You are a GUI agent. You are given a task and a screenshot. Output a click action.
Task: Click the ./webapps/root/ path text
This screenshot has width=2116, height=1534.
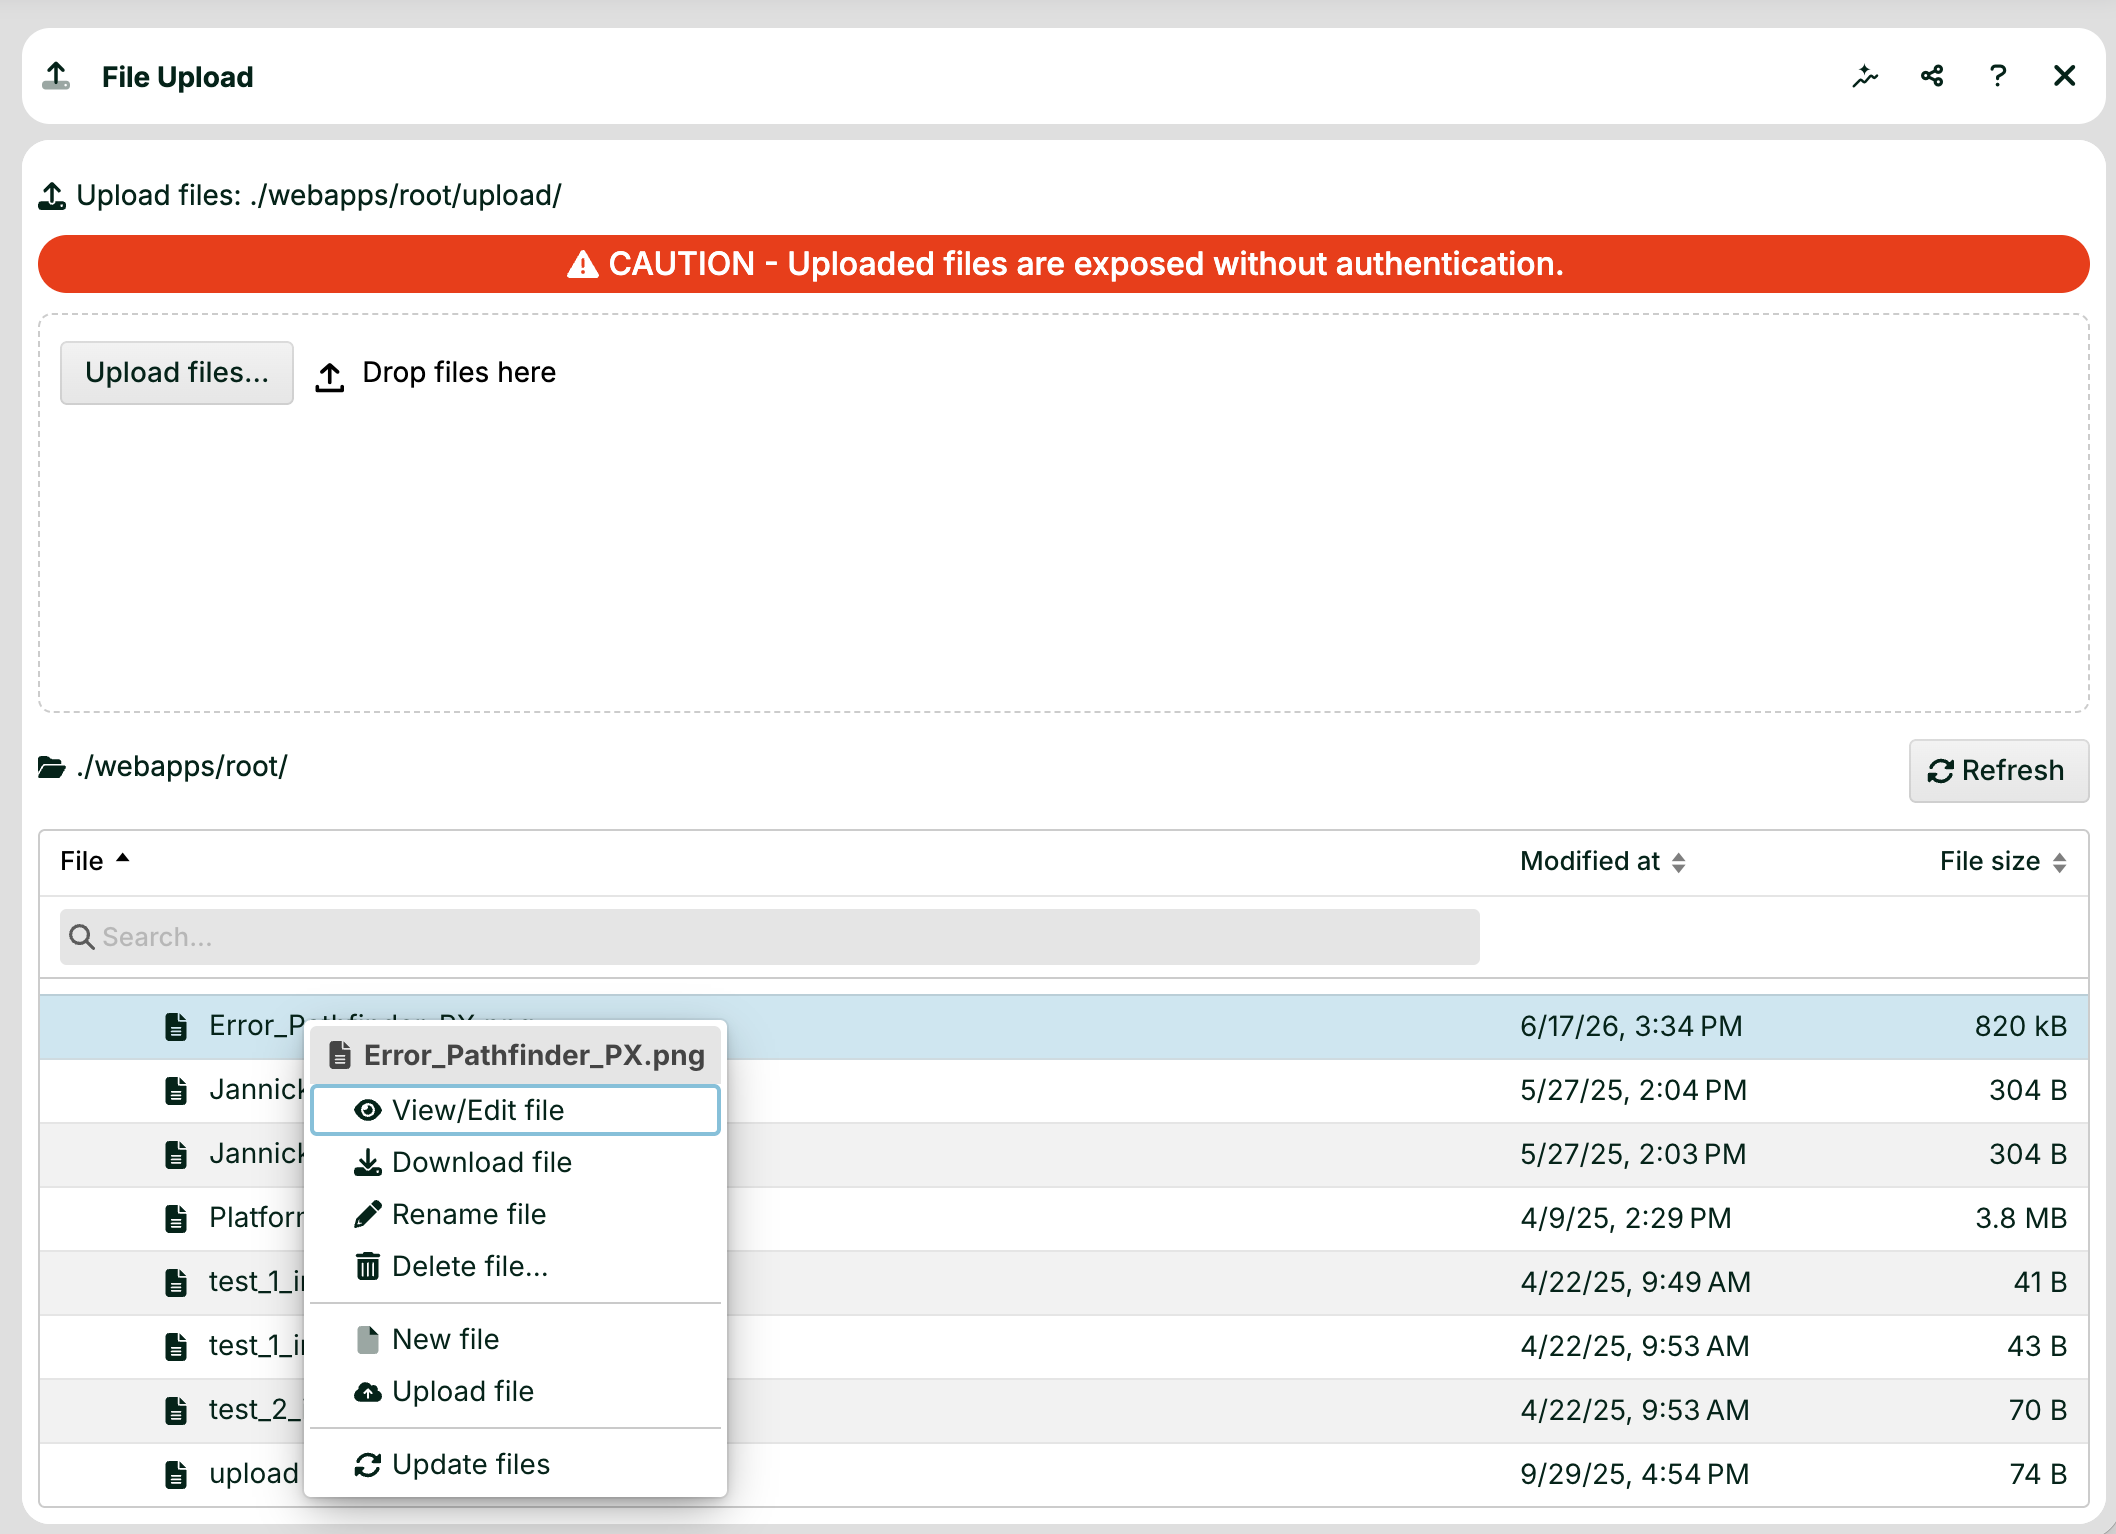click(182, 767)
